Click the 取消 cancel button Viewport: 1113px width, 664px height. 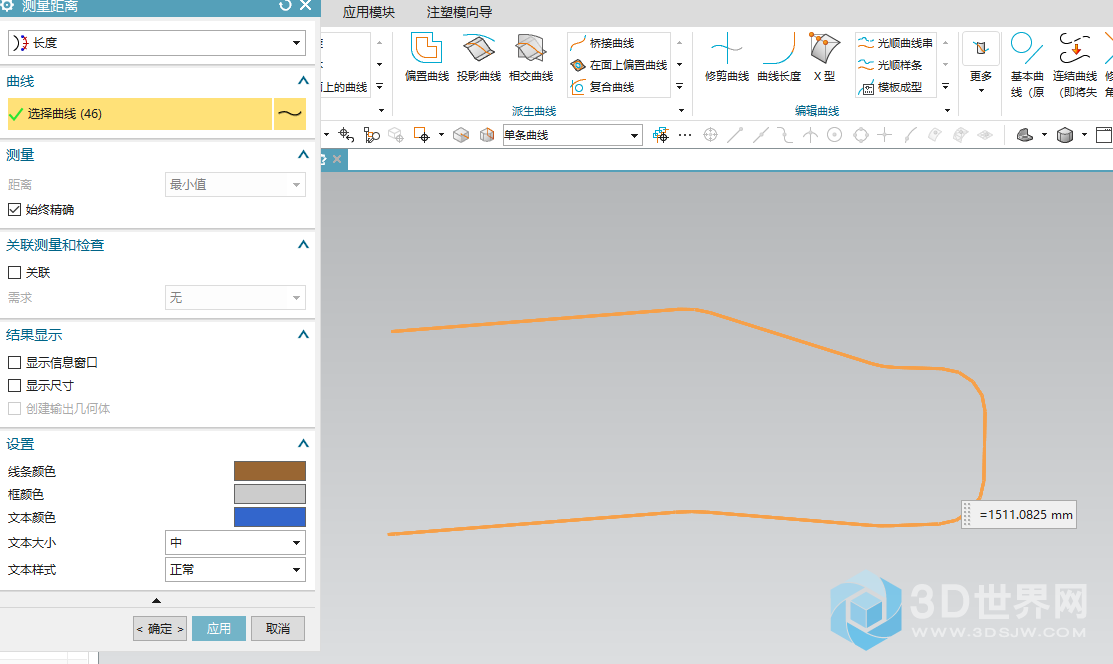(278, 628)
